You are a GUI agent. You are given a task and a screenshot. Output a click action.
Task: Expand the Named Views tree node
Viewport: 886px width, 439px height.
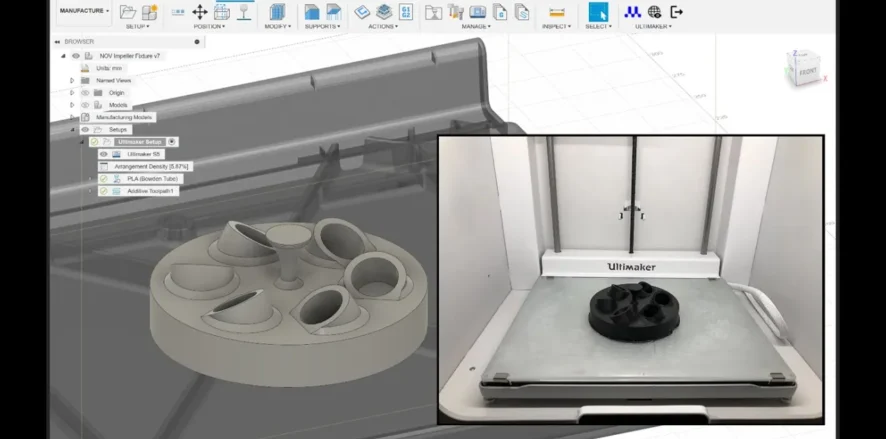[x=72, y=80]
